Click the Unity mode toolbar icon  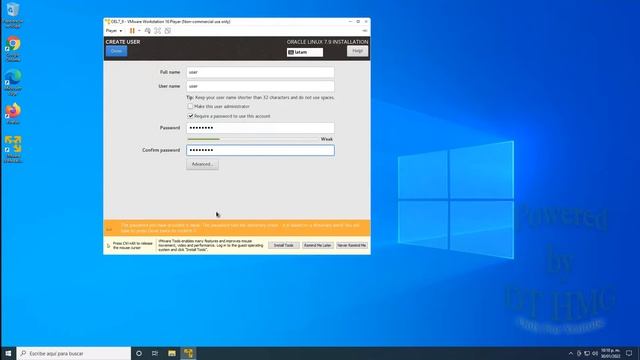click(x=167, y=31)
